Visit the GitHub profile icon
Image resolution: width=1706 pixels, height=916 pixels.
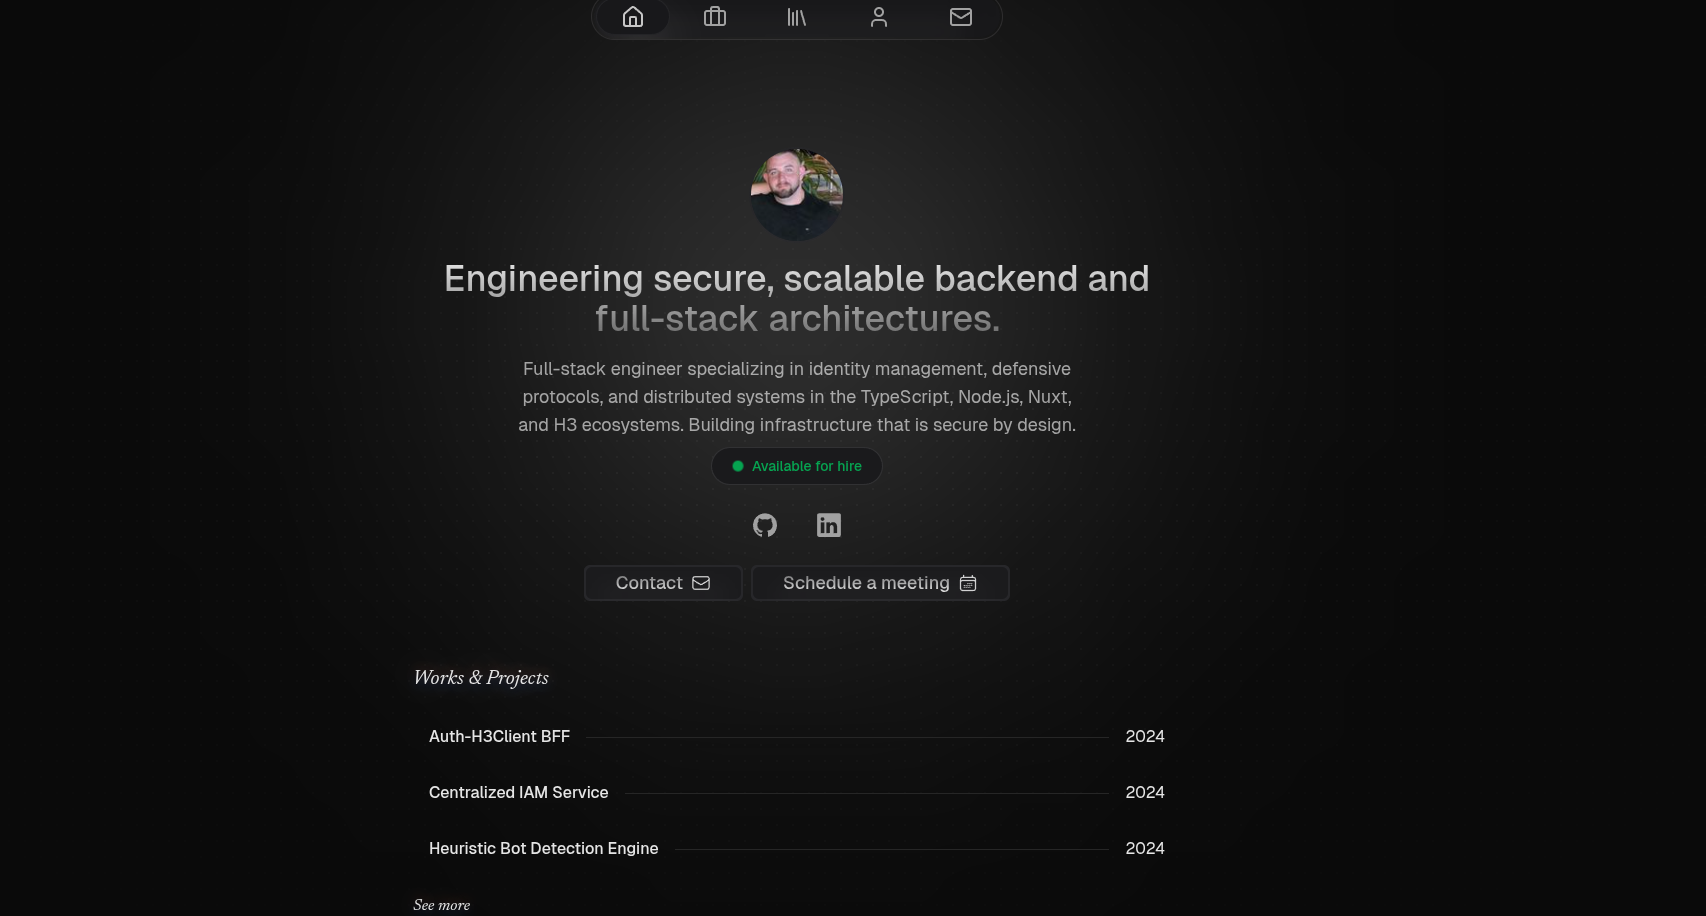(x=765, y=525)
